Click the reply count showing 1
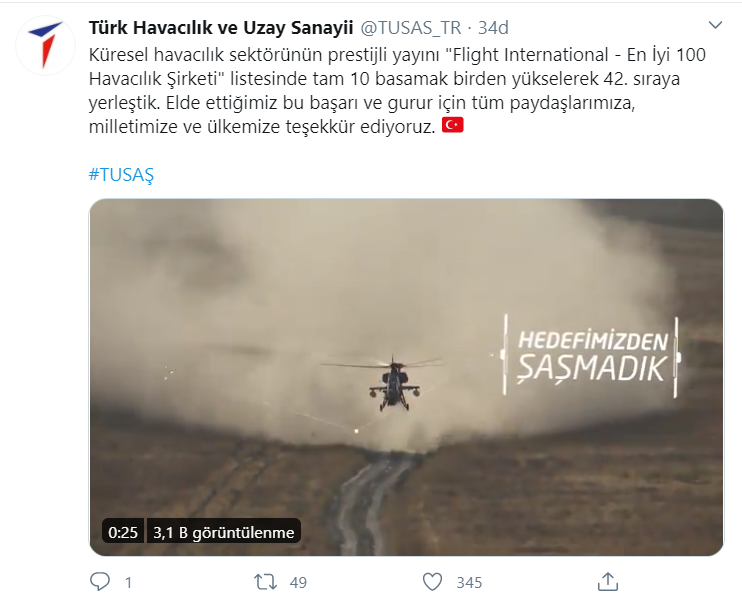The image size is (742, 604). pos(128,583)
